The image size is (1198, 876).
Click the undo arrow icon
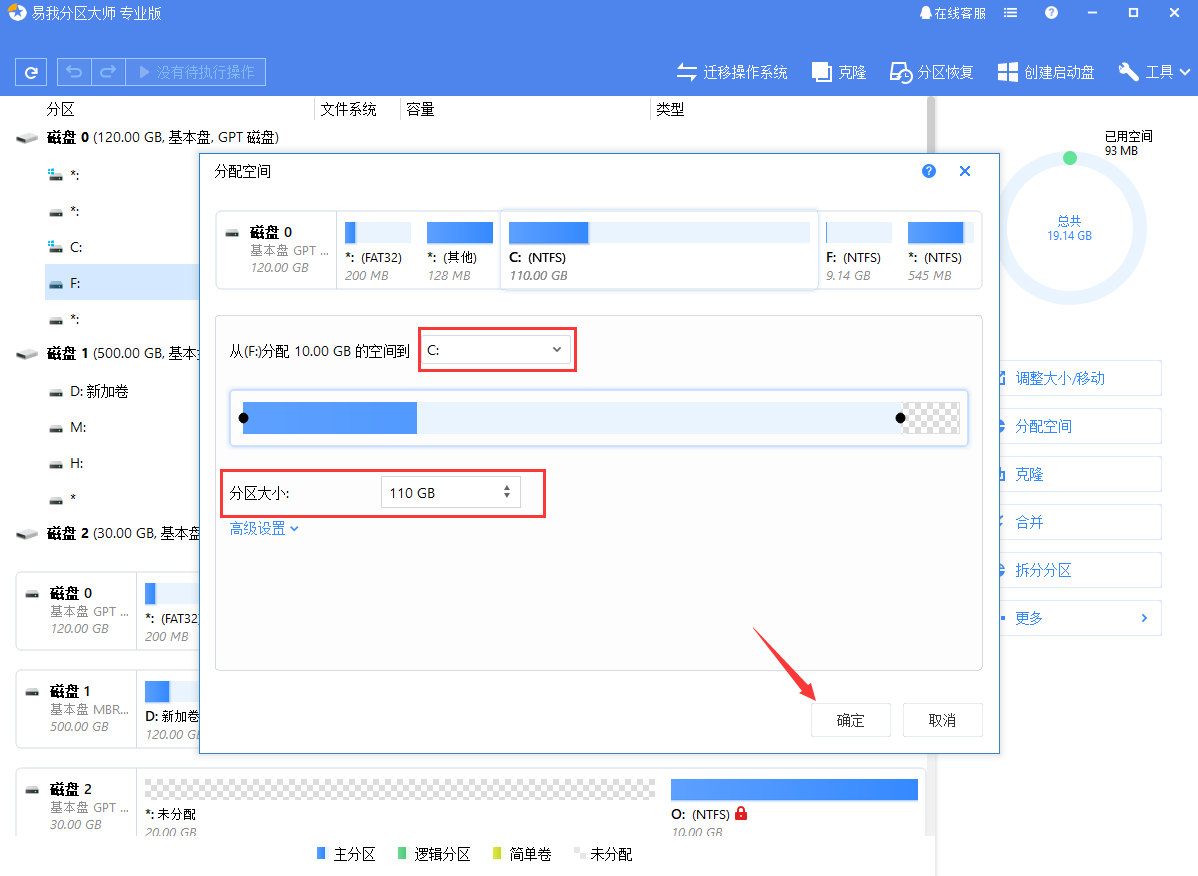click(75, 72)
